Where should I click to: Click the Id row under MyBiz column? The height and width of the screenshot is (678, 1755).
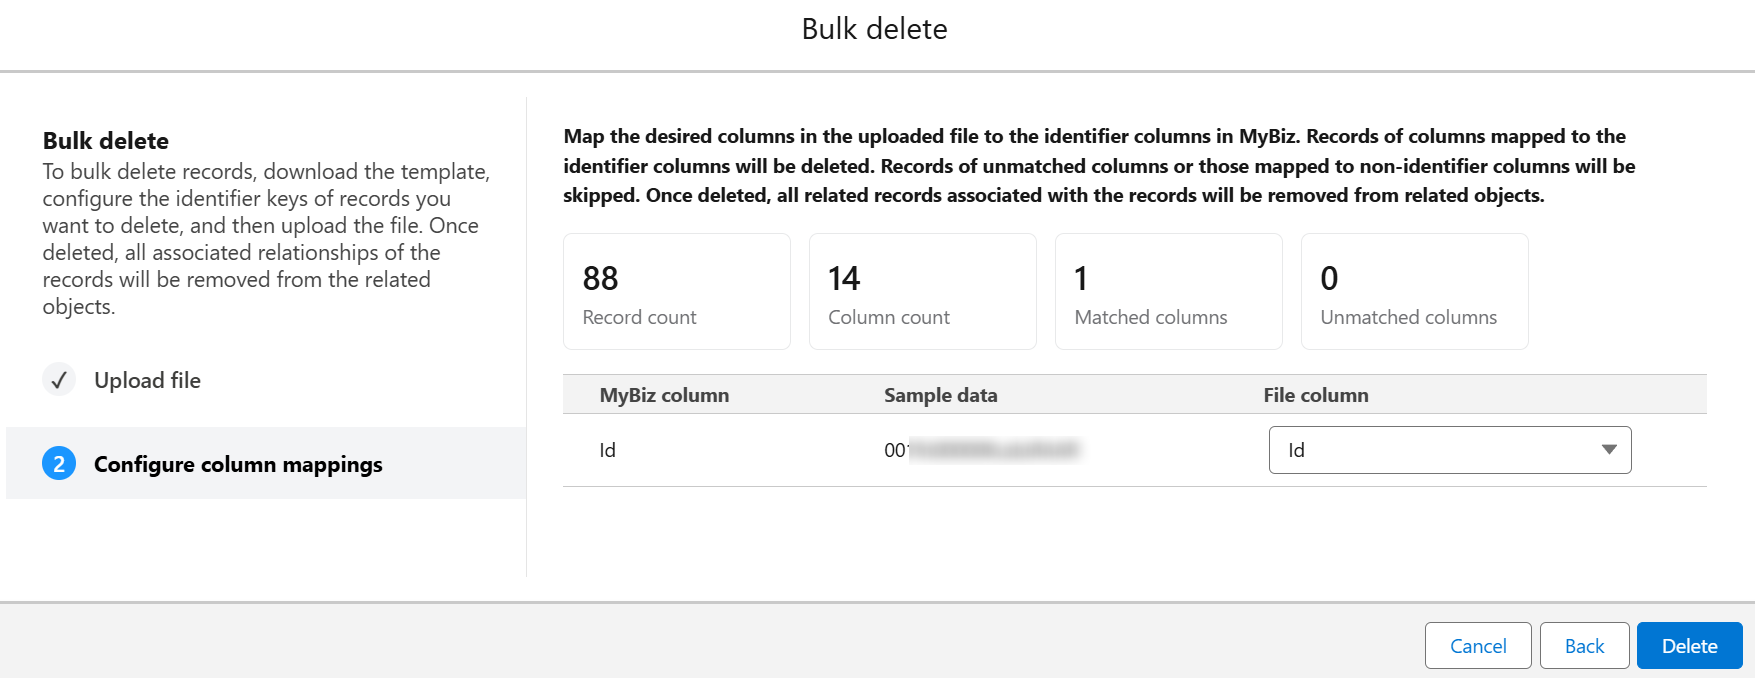(607, 450)
